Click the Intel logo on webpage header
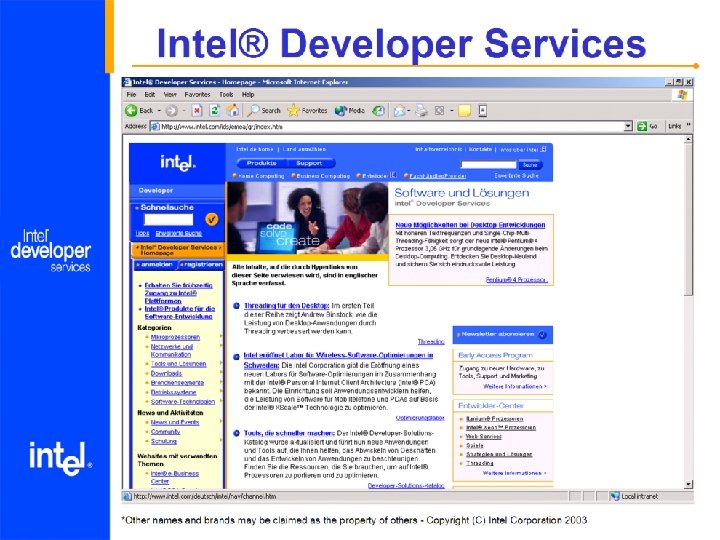Viewport: 720px width, 540px height. click(178, 163)
